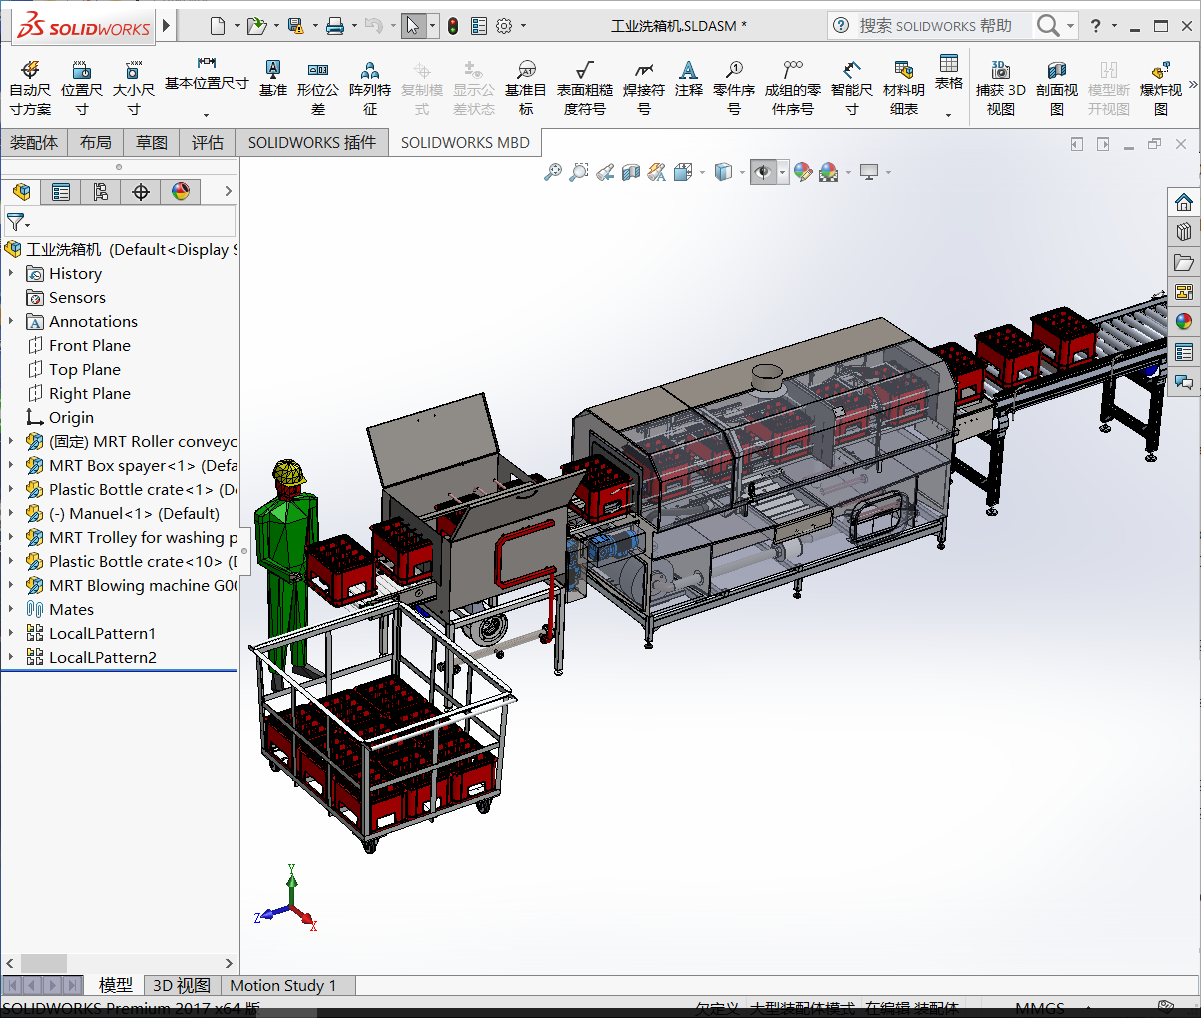1201x1018 pixels.
Task: Open the Design Library task pane icon
Action: point(1184,232)
